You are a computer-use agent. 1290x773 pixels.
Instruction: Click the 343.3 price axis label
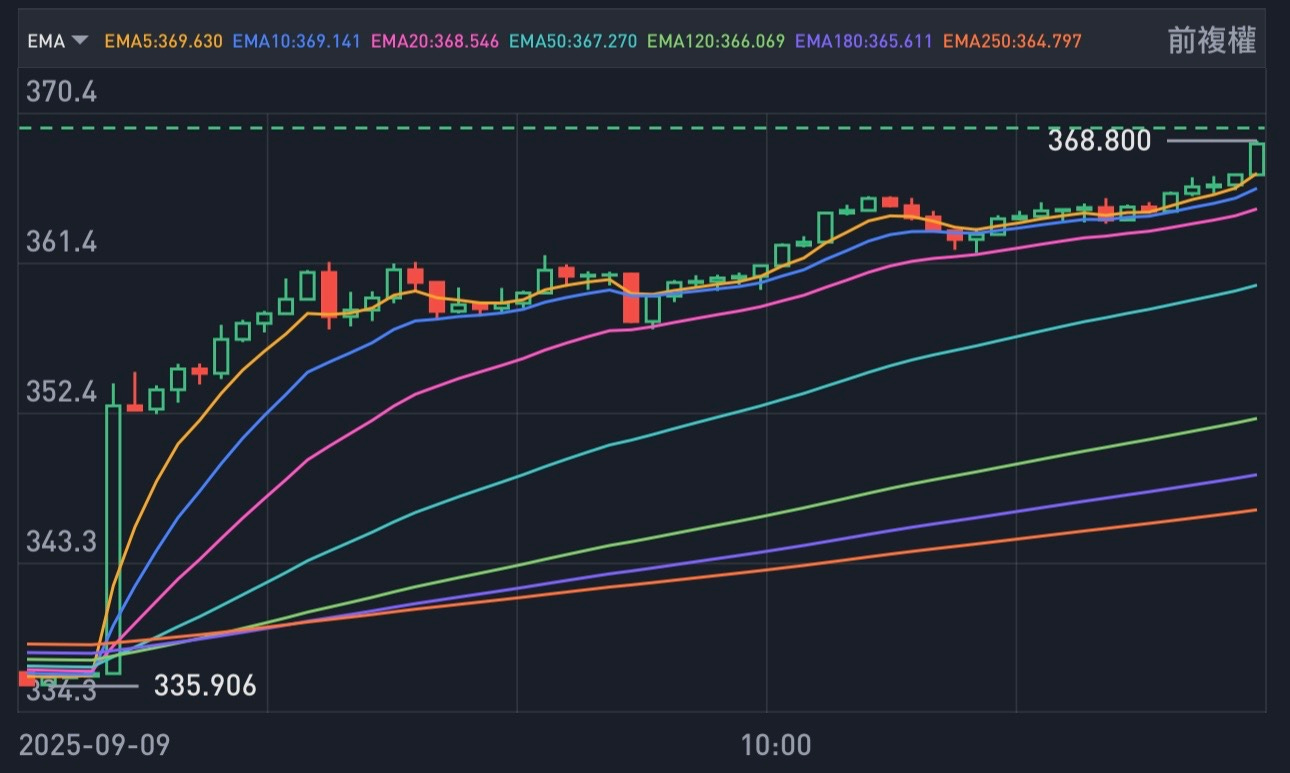[61, 541]
